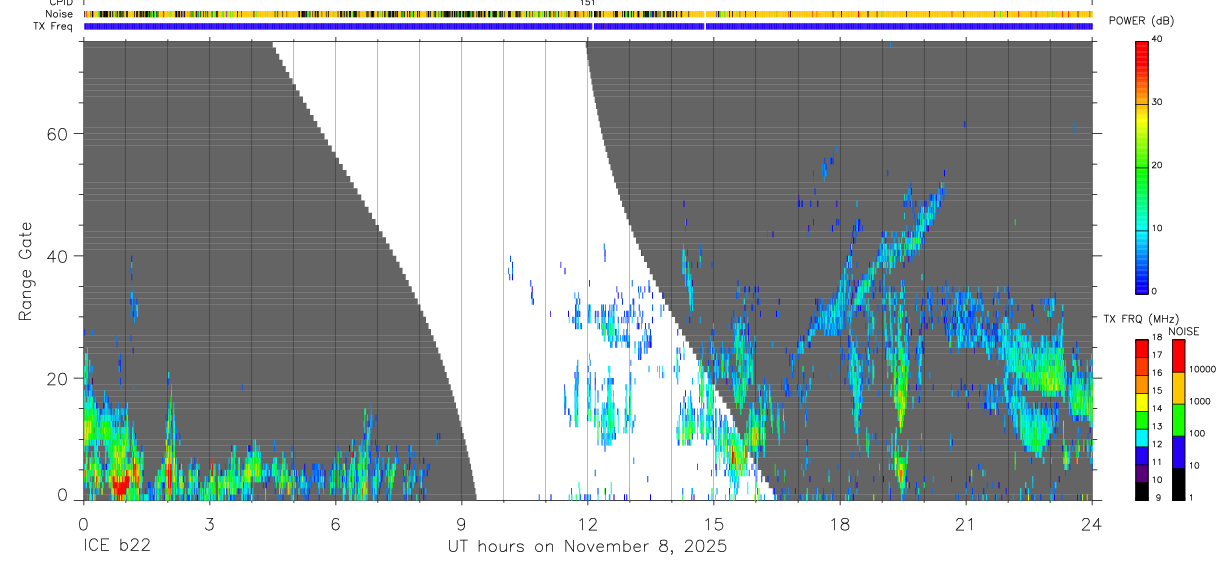
Task: Select the 18 tick on the TX FRQ legend
Action: [x=1156, y=338]
